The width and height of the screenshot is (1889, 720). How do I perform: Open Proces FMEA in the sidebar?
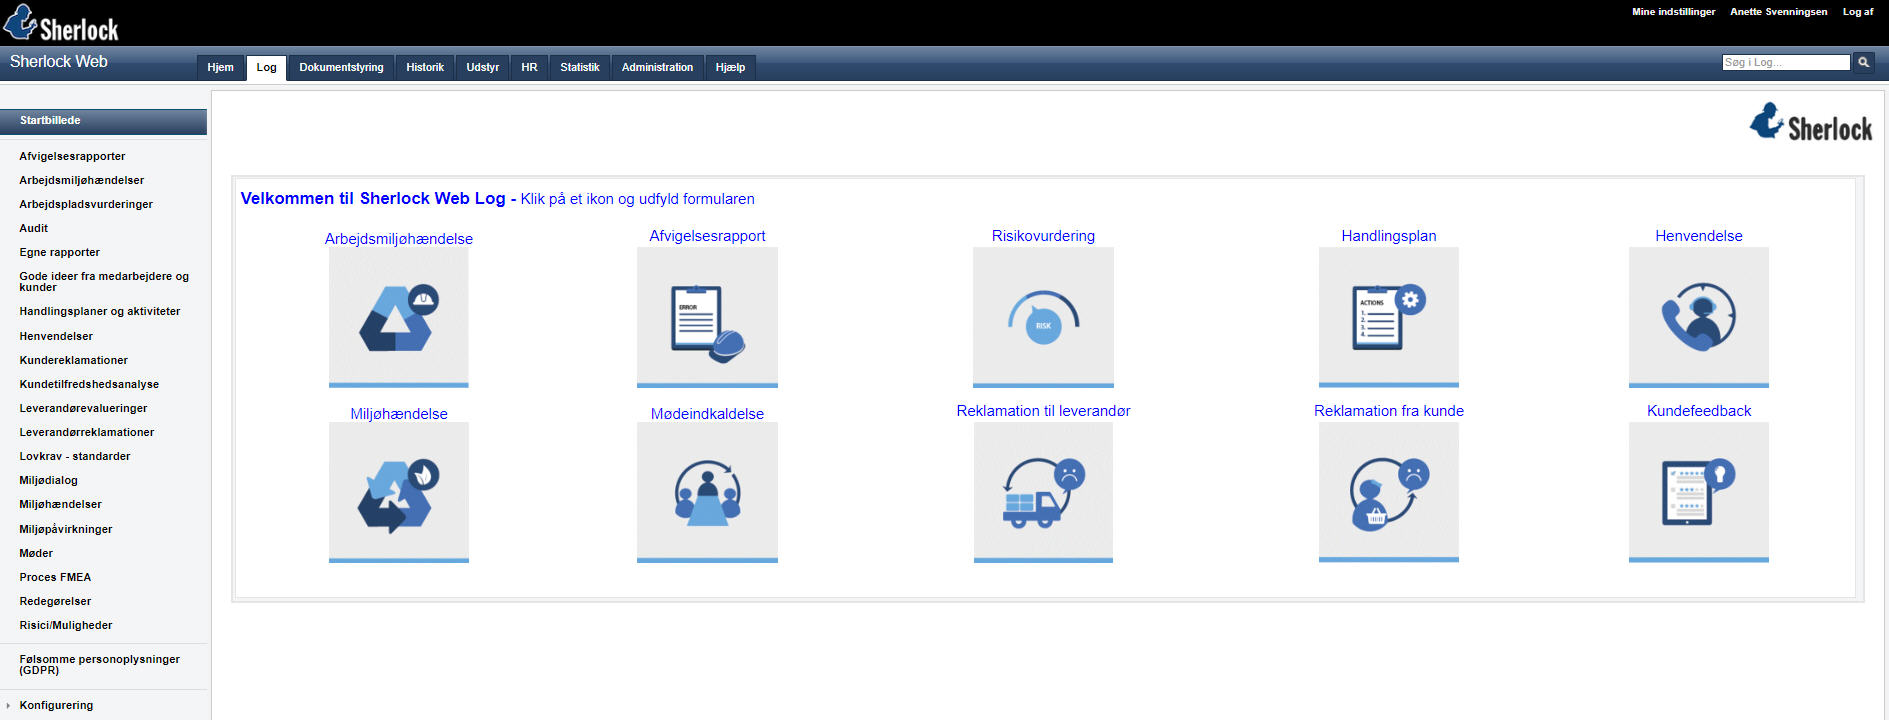click(55, 577)
